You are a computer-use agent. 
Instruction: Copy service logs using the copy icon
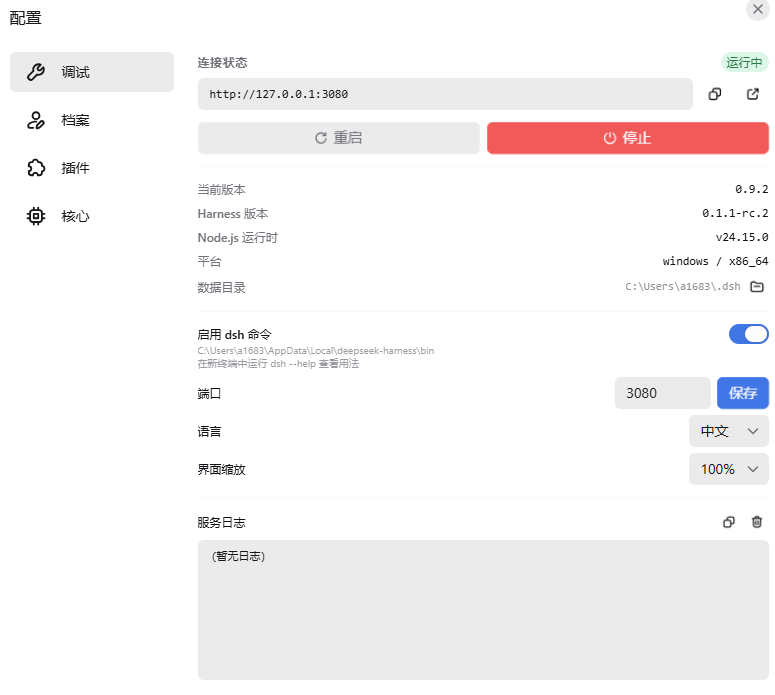tap(729, 522)
